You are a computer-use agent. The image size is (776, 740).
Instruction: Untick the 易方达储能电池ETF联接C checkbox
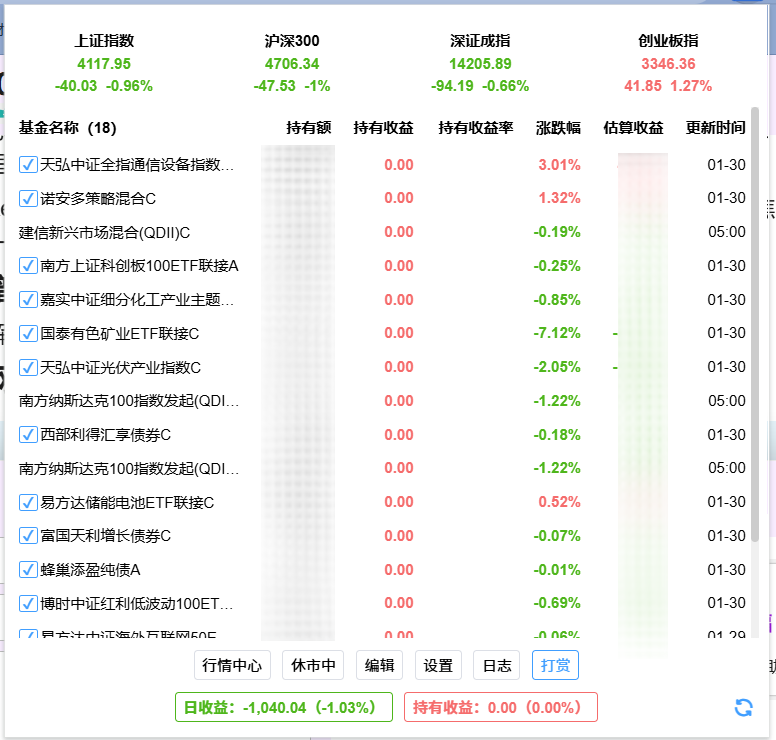click(28, 502)
